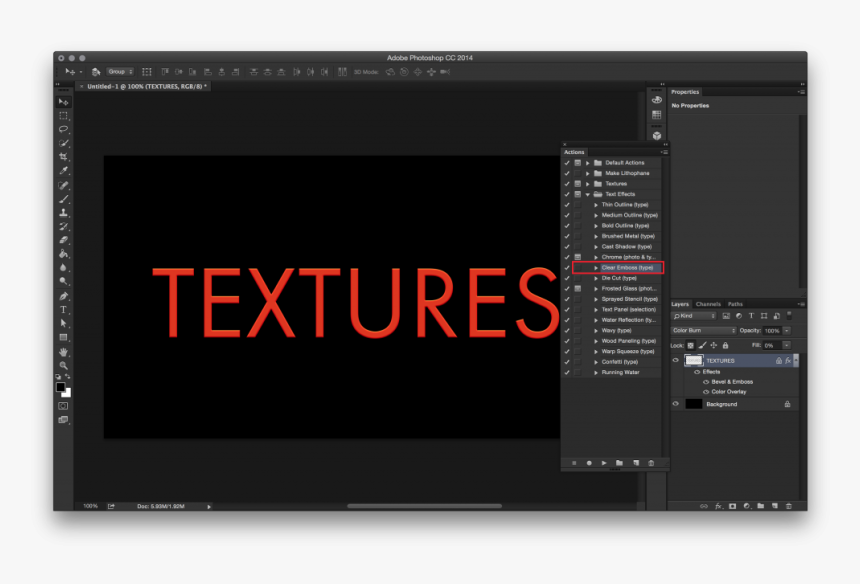This screenshot has height=584, width=860.
Task: Select the Blur tool
Action: click(64, 268)
